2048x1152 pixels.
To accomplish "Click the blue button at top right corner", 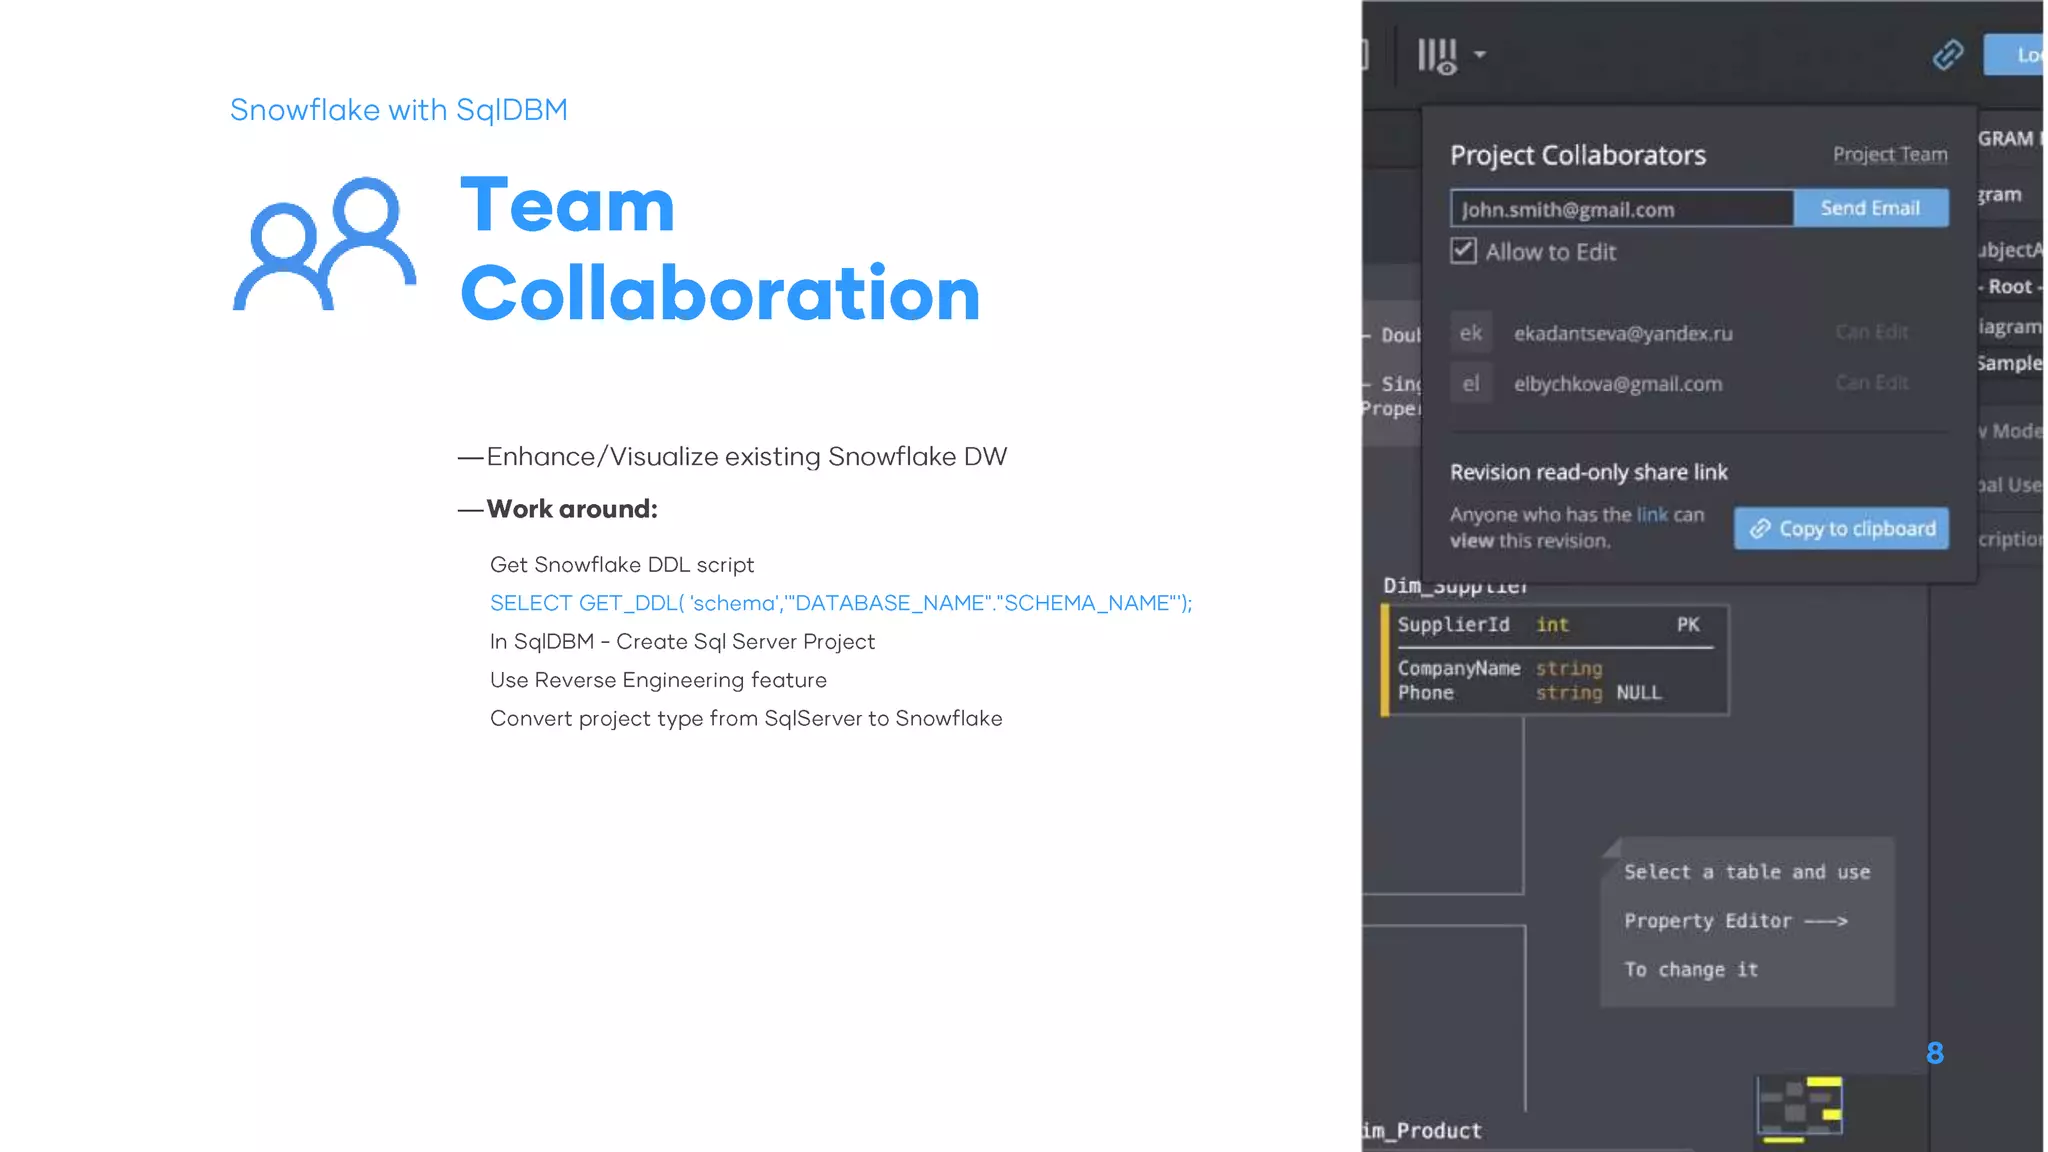I will pyautogui.click(x=2015, y=55).
